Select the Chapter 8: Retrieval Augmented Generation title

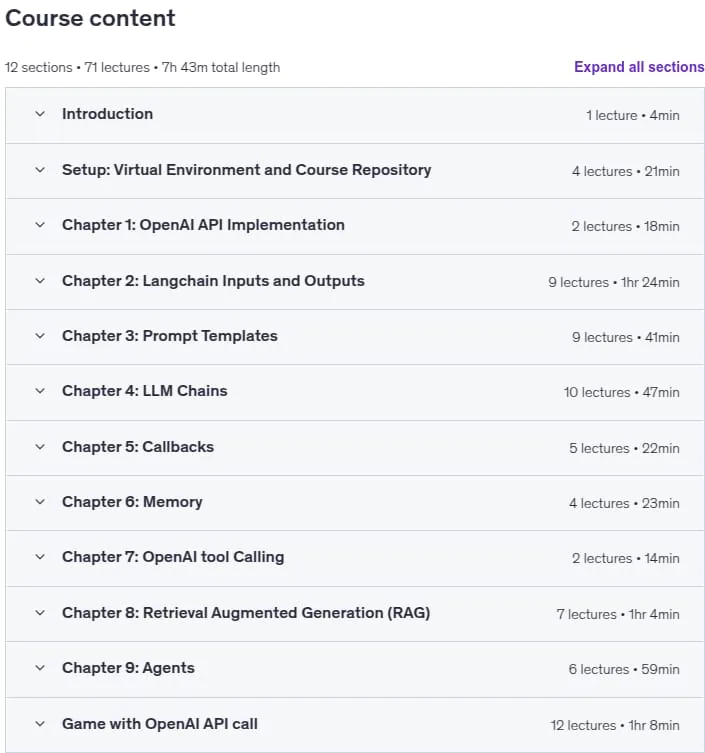(246, 613)
